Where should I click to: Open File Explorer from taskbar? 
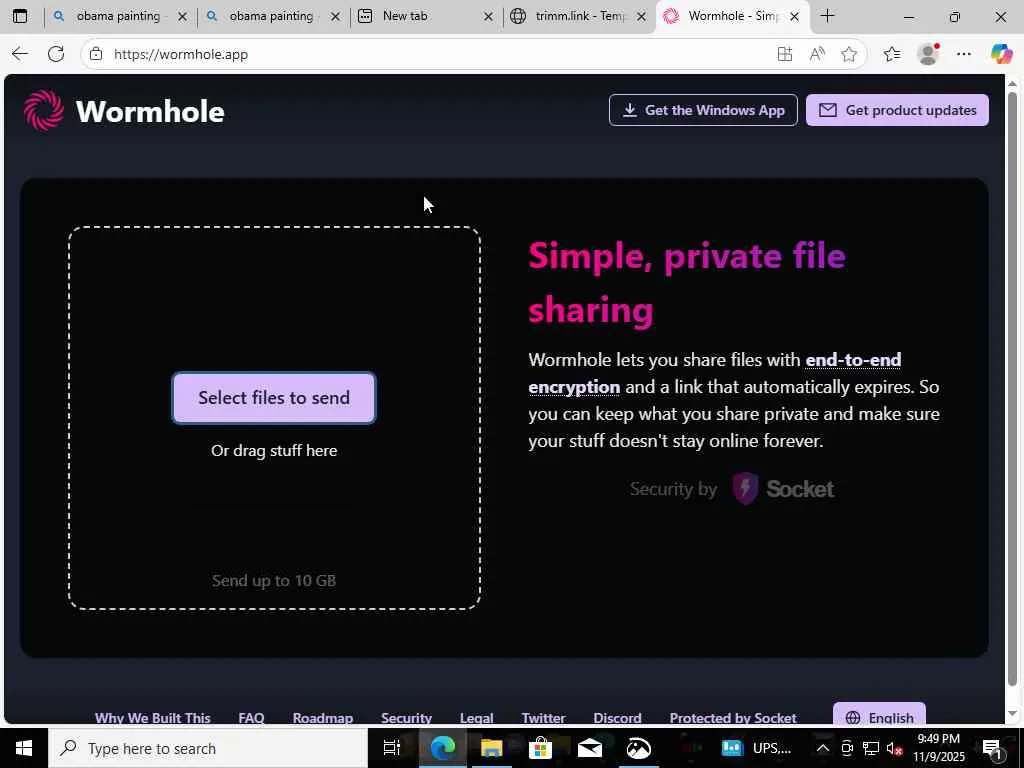[x=491, y=748]
